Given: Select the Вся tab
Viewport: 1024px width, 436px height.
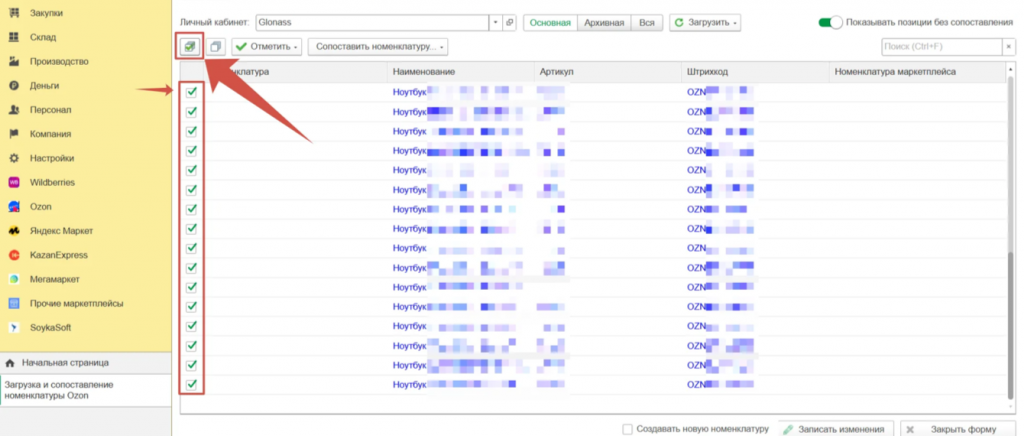Looking at the screenshot, I should coord(646,22).
